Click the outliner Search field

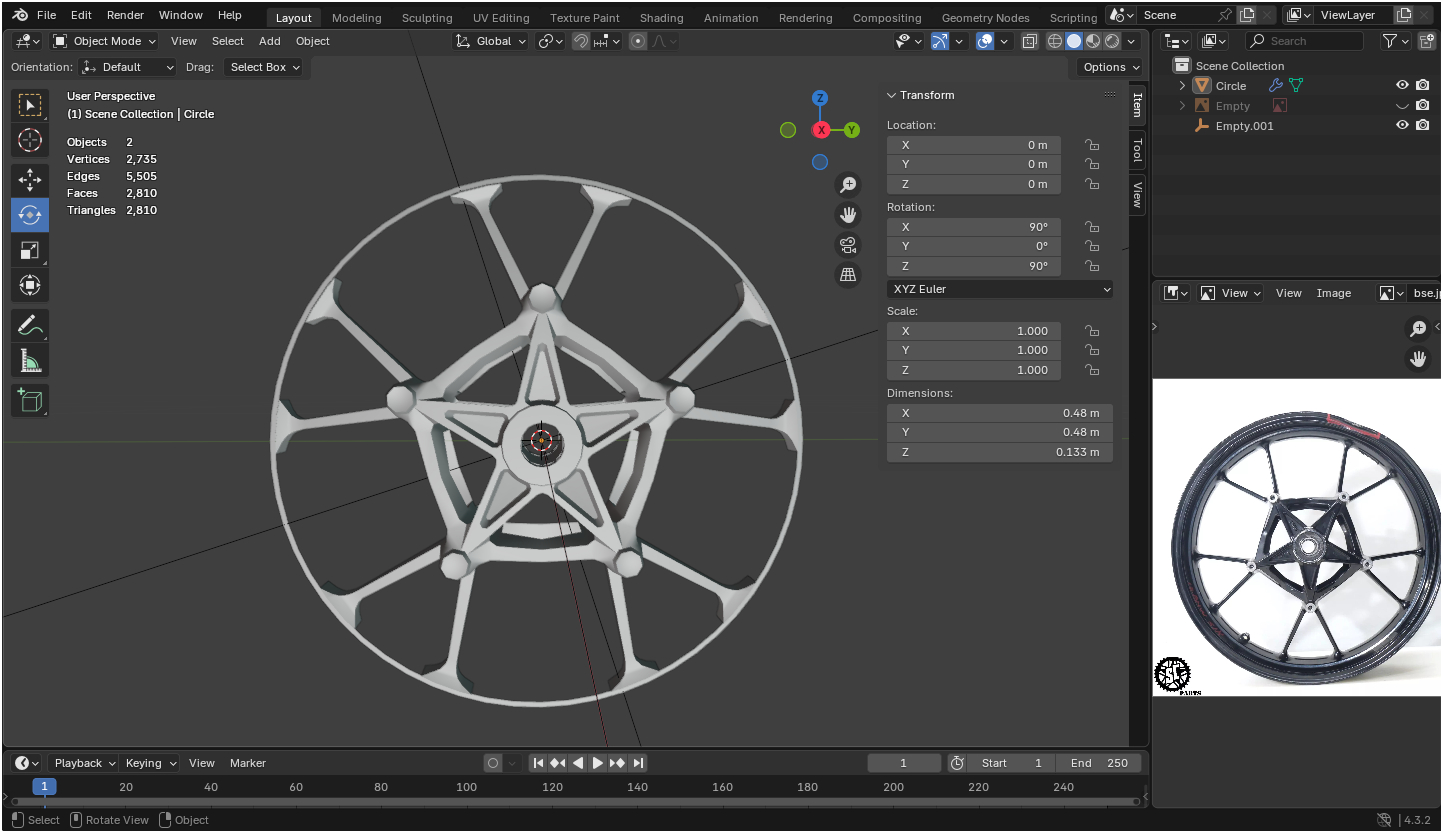1304,41
